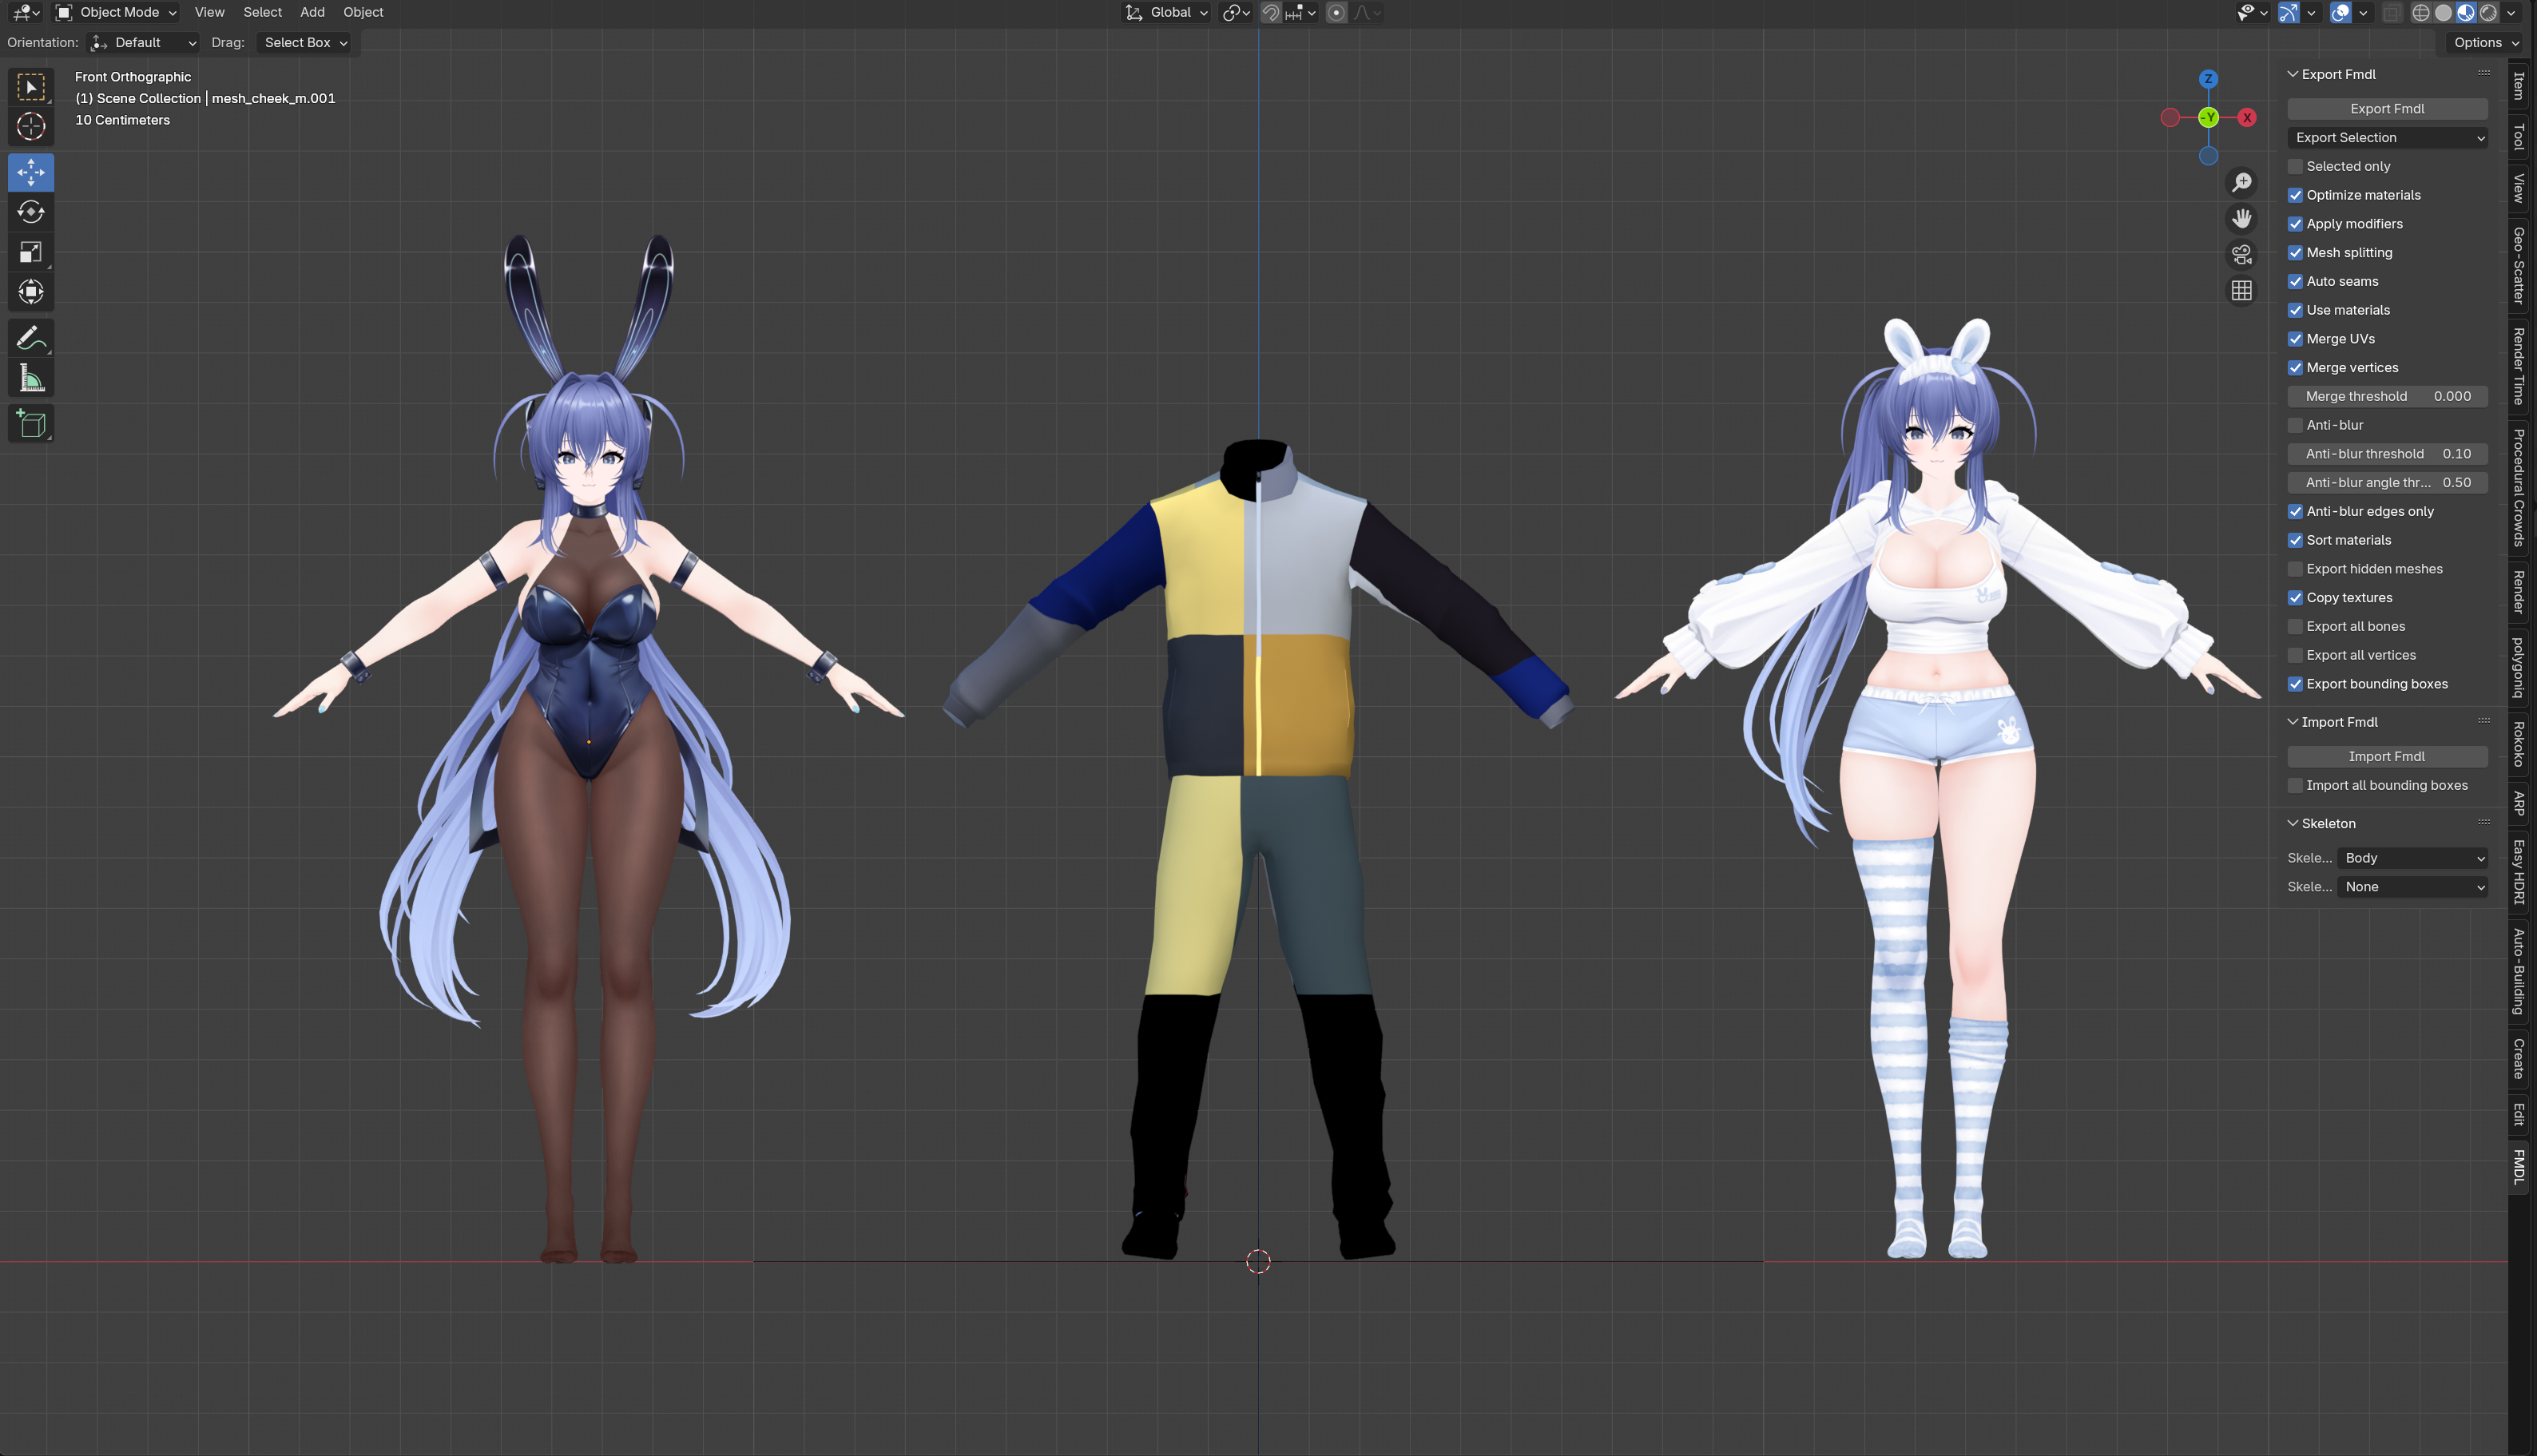
Task: Toggle Copy textures checkbox
Action: (x=2295, y=598)
